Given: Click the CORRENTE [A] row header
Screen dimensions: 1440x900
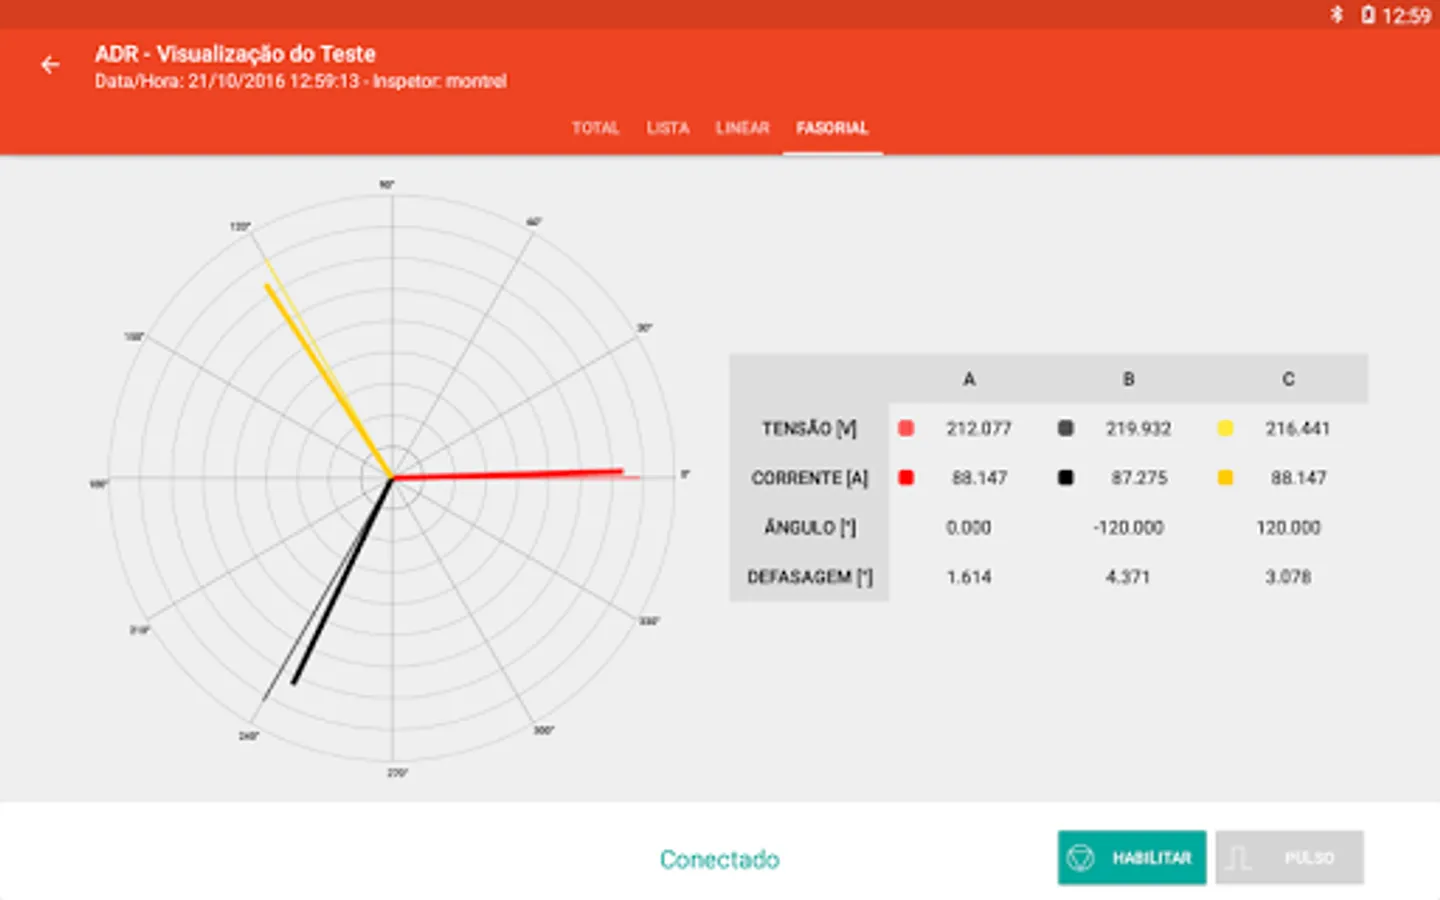Looking at the screenshot, I should (809, 478).
